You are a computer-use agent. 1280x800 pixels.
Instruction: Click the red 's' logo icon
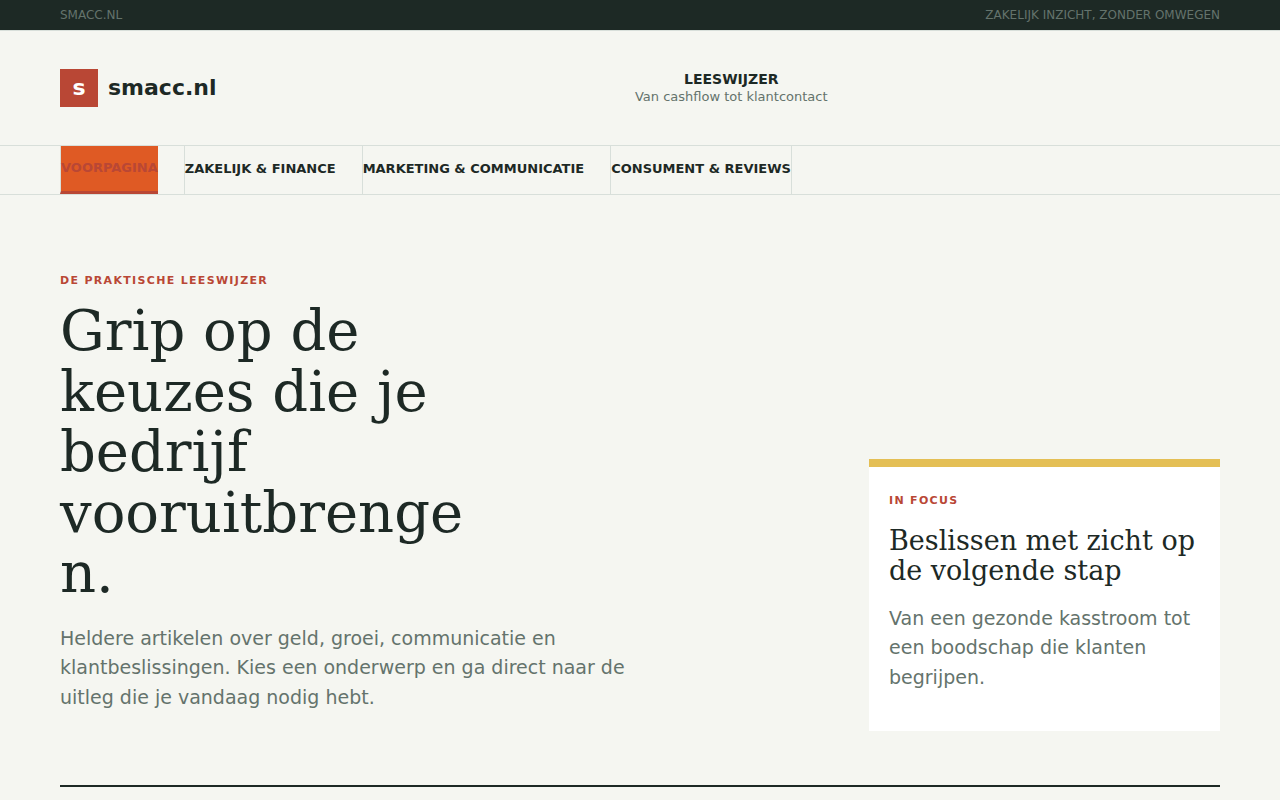tap(79, 88)
